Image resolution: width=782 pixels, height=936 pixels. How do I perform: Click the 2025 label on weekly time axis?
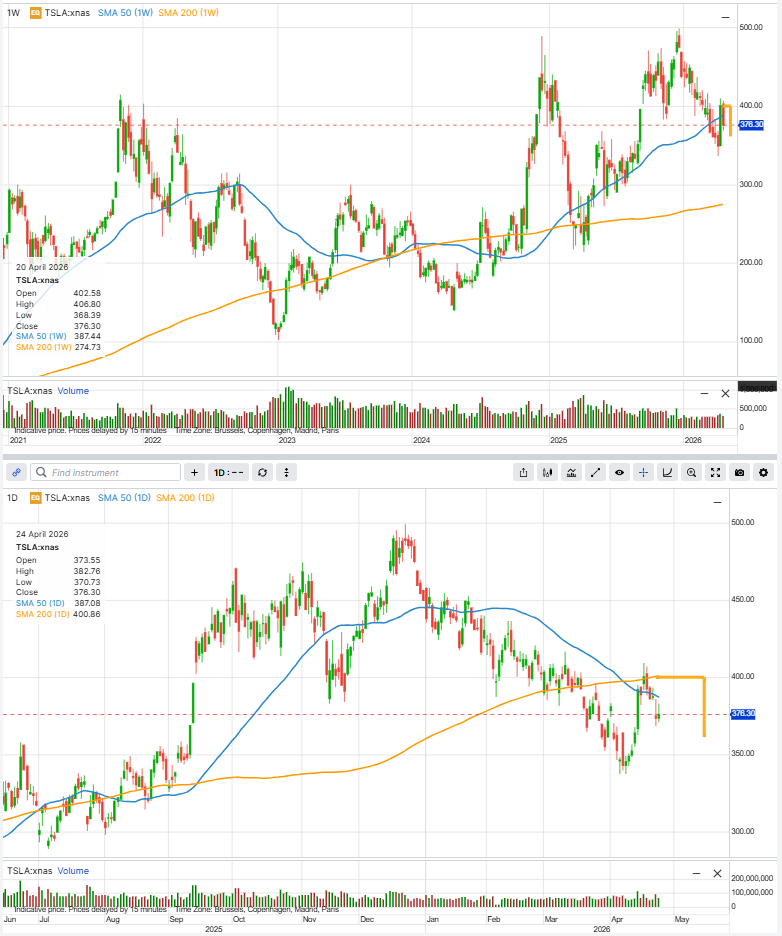click(x=558, y=440)
